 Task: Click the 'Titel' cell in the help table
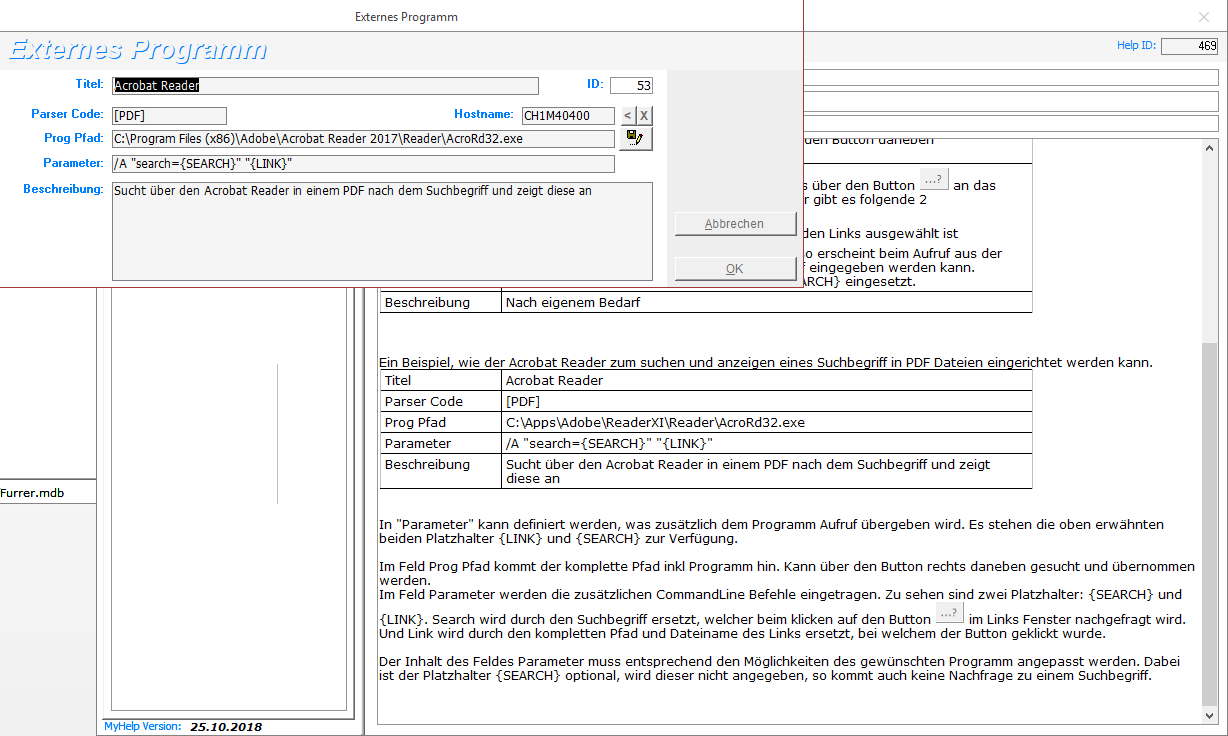click(x=440, y=380)
